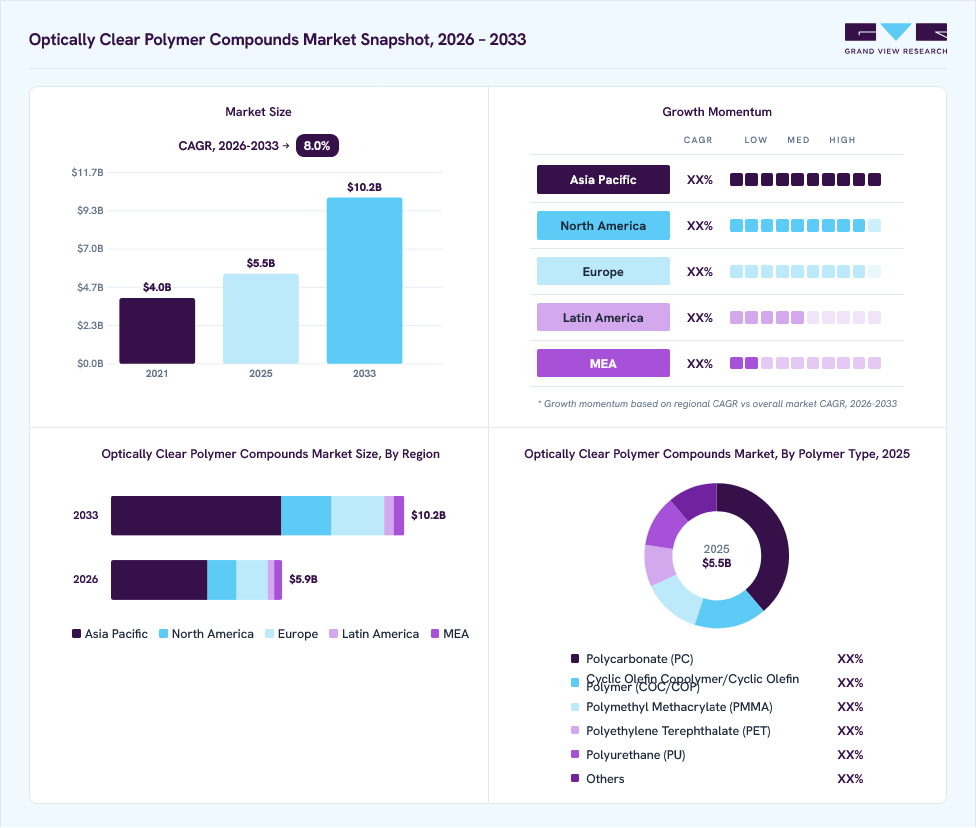The width and height of the screenshot is (976, 828).
Task: Click the MEA momentum indicator squares
Action: (805, 364)
